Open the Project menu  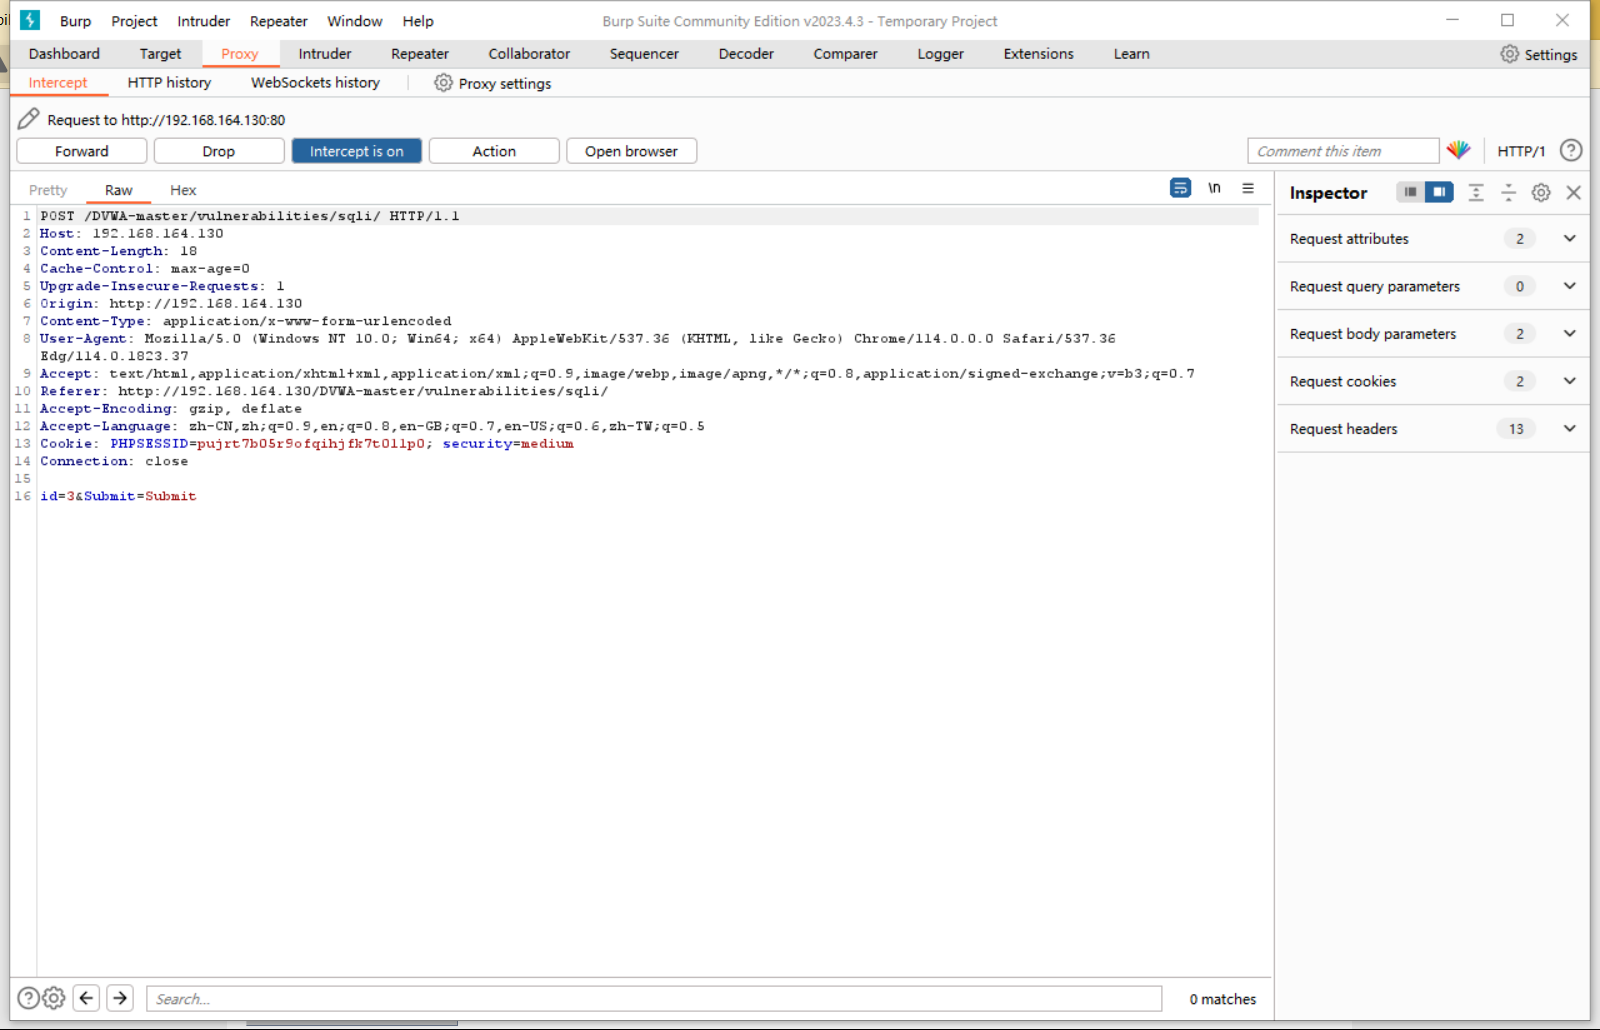tap(134, 21)
